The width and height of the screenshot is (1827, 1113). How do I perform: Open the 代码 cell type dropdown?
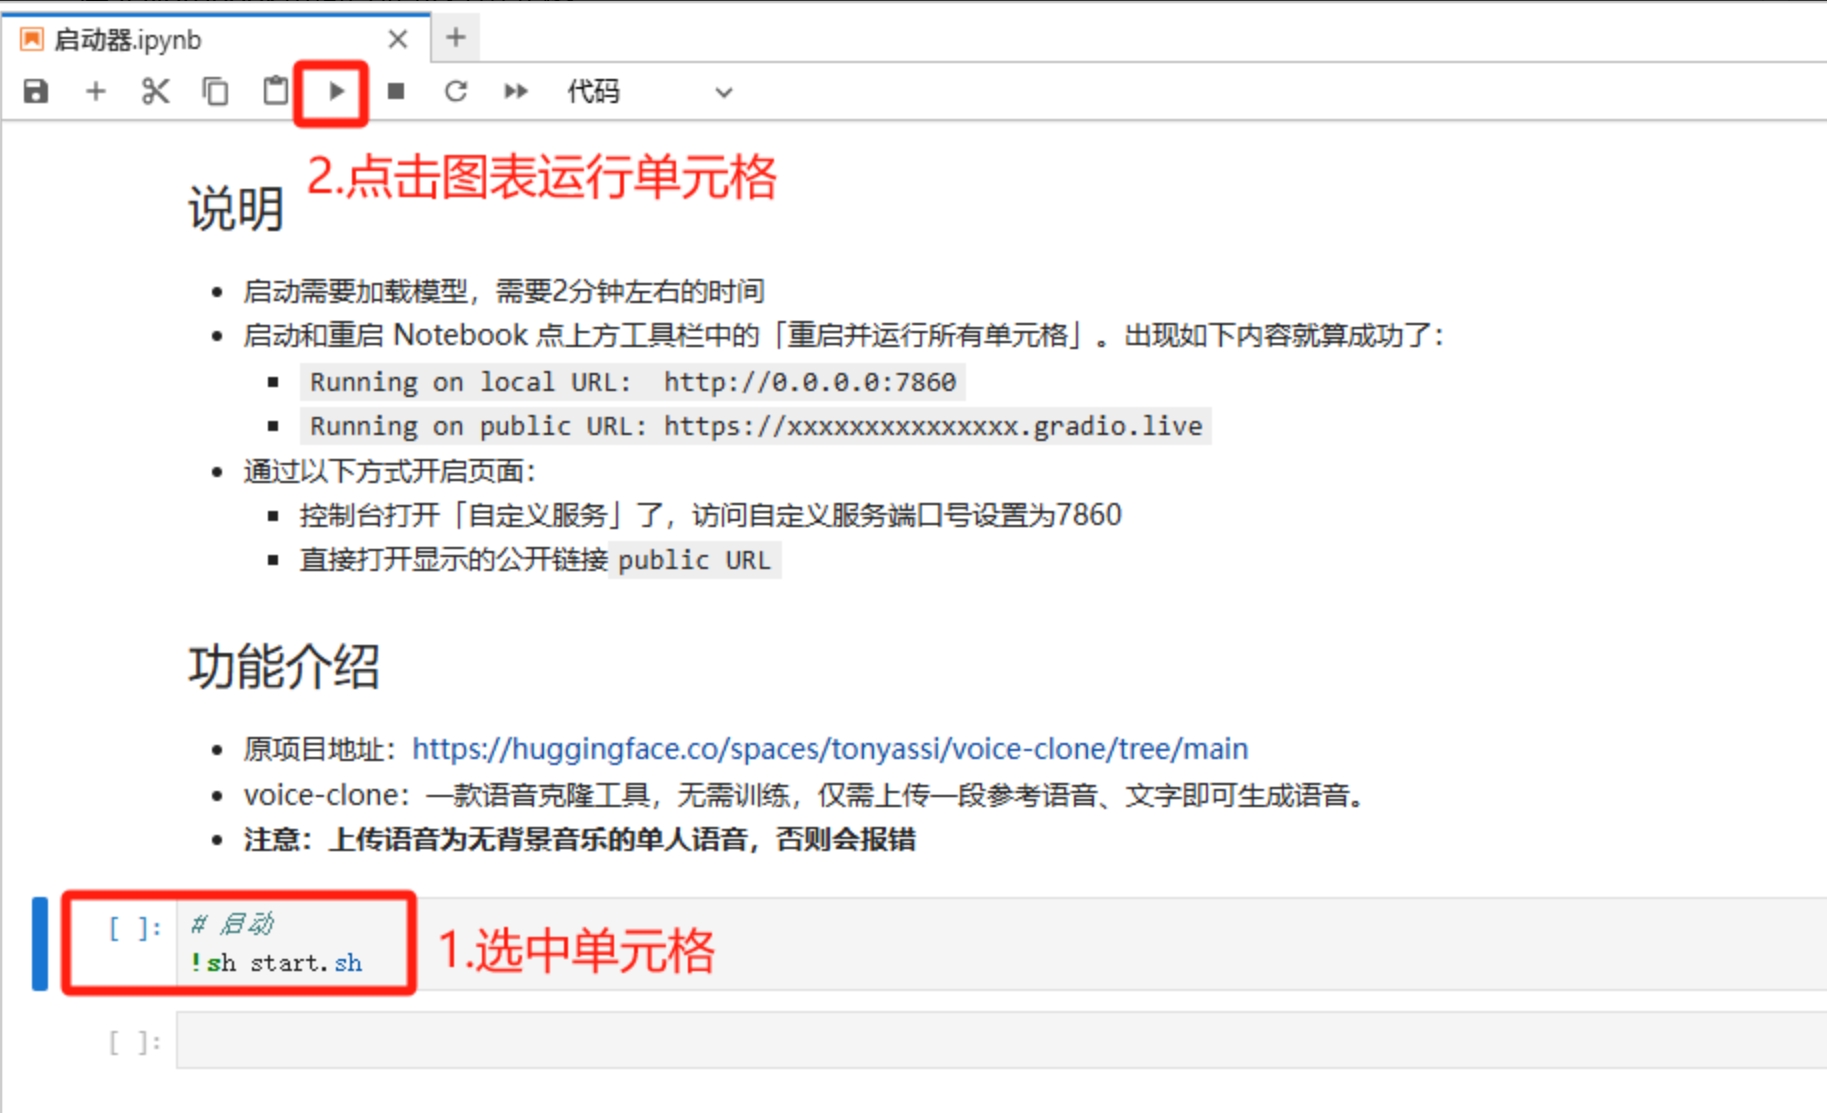(650, 92)
